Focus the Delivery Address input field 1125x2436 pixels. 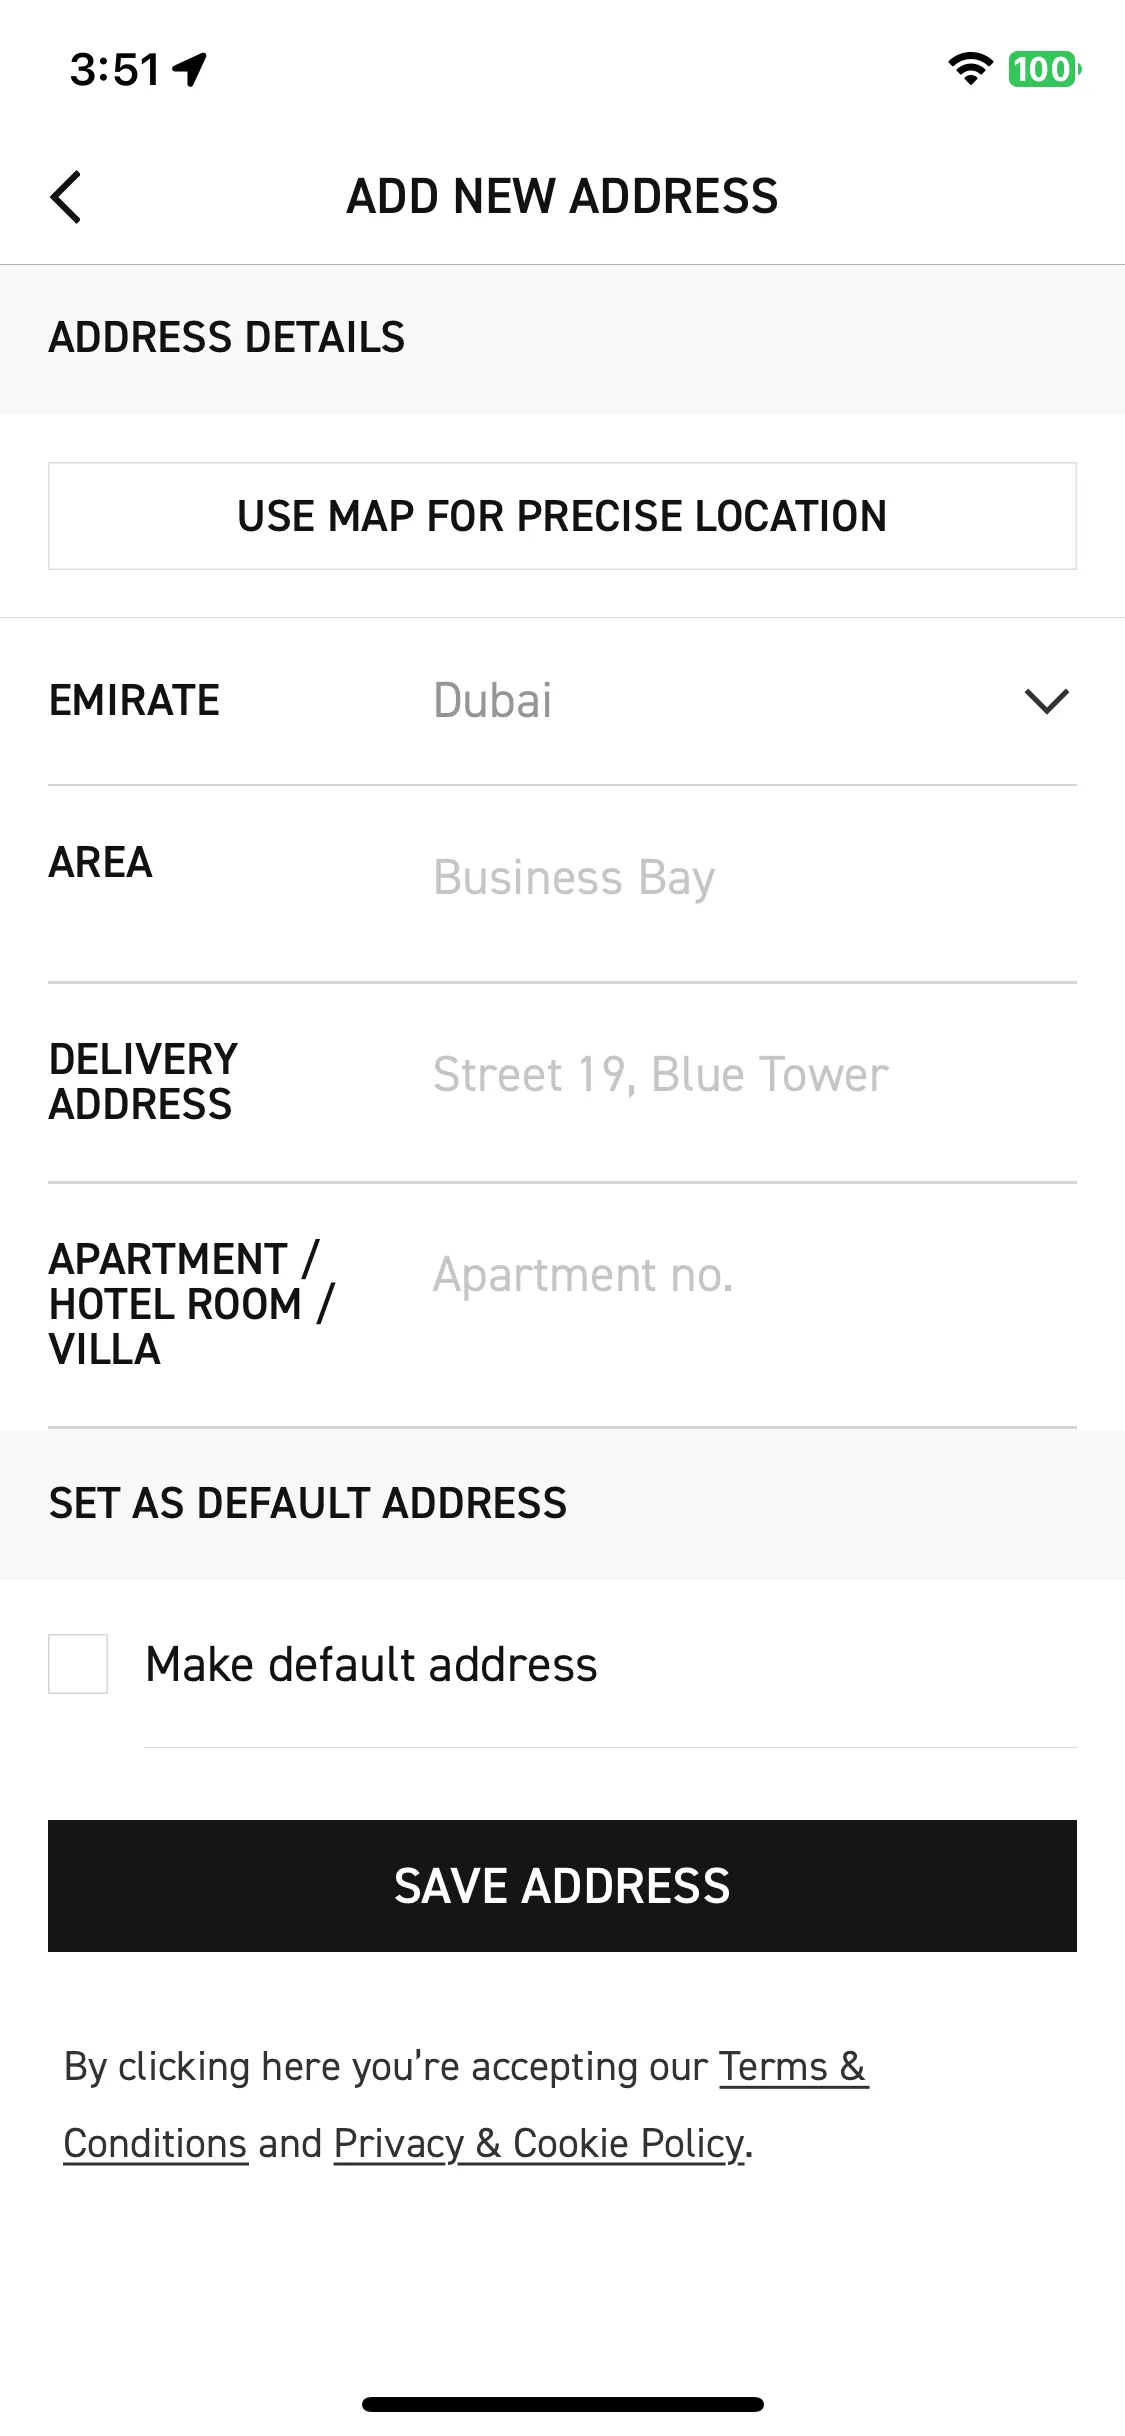pos(754,1075)
